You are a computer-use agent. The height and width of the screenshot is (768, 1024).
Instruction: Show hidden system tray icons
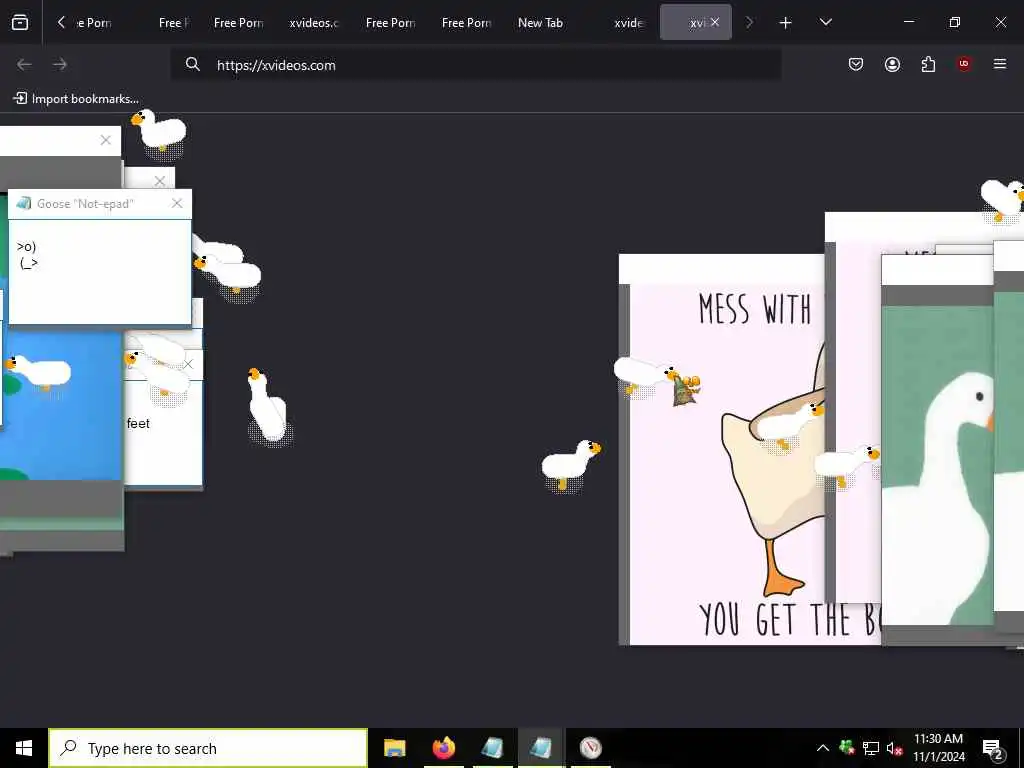[x=822, y=748]
